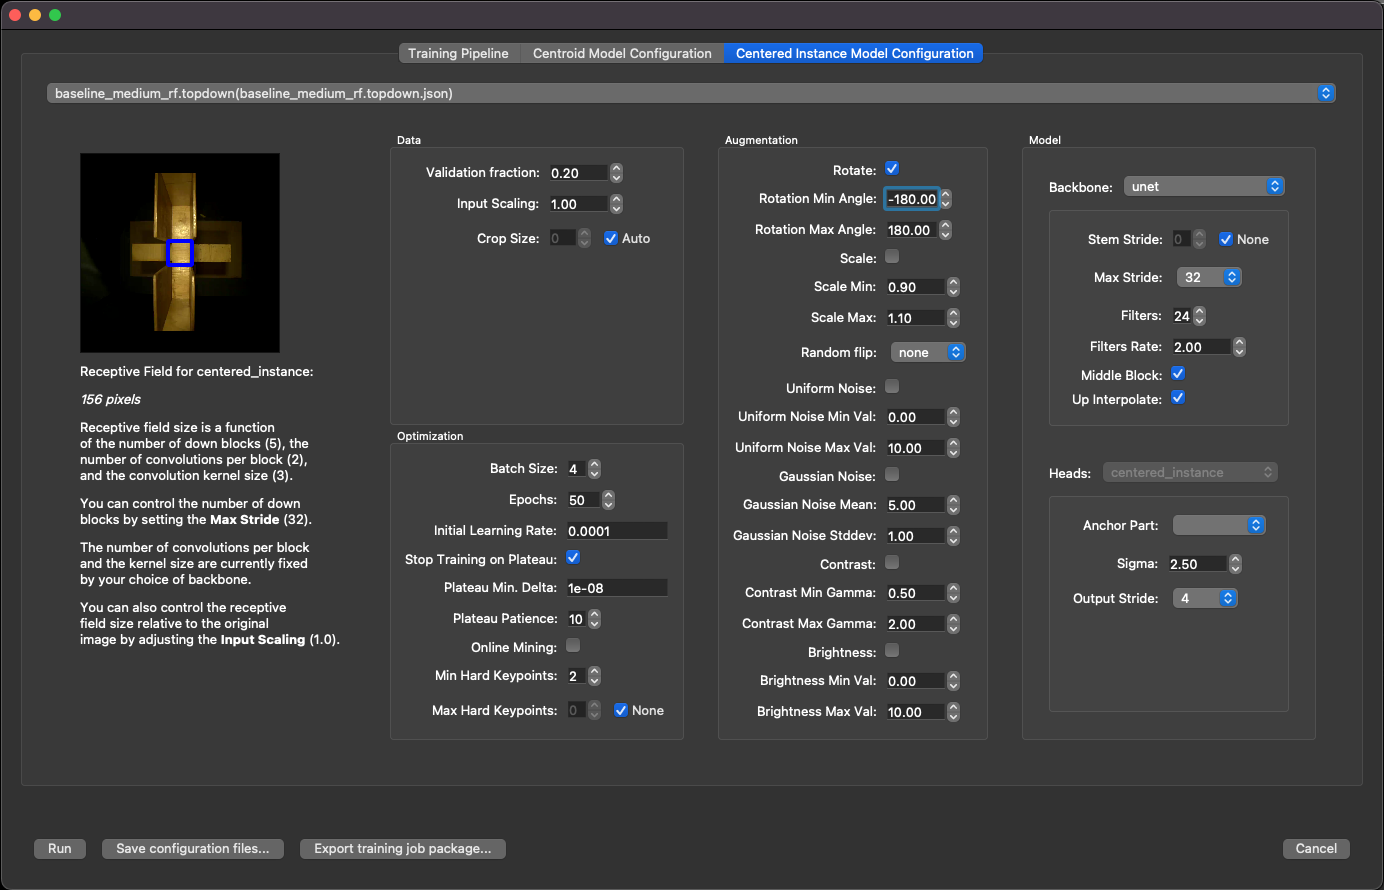Disable the Rotate augmentation checkbox
1384x890 pixels.
click(892, 169)
